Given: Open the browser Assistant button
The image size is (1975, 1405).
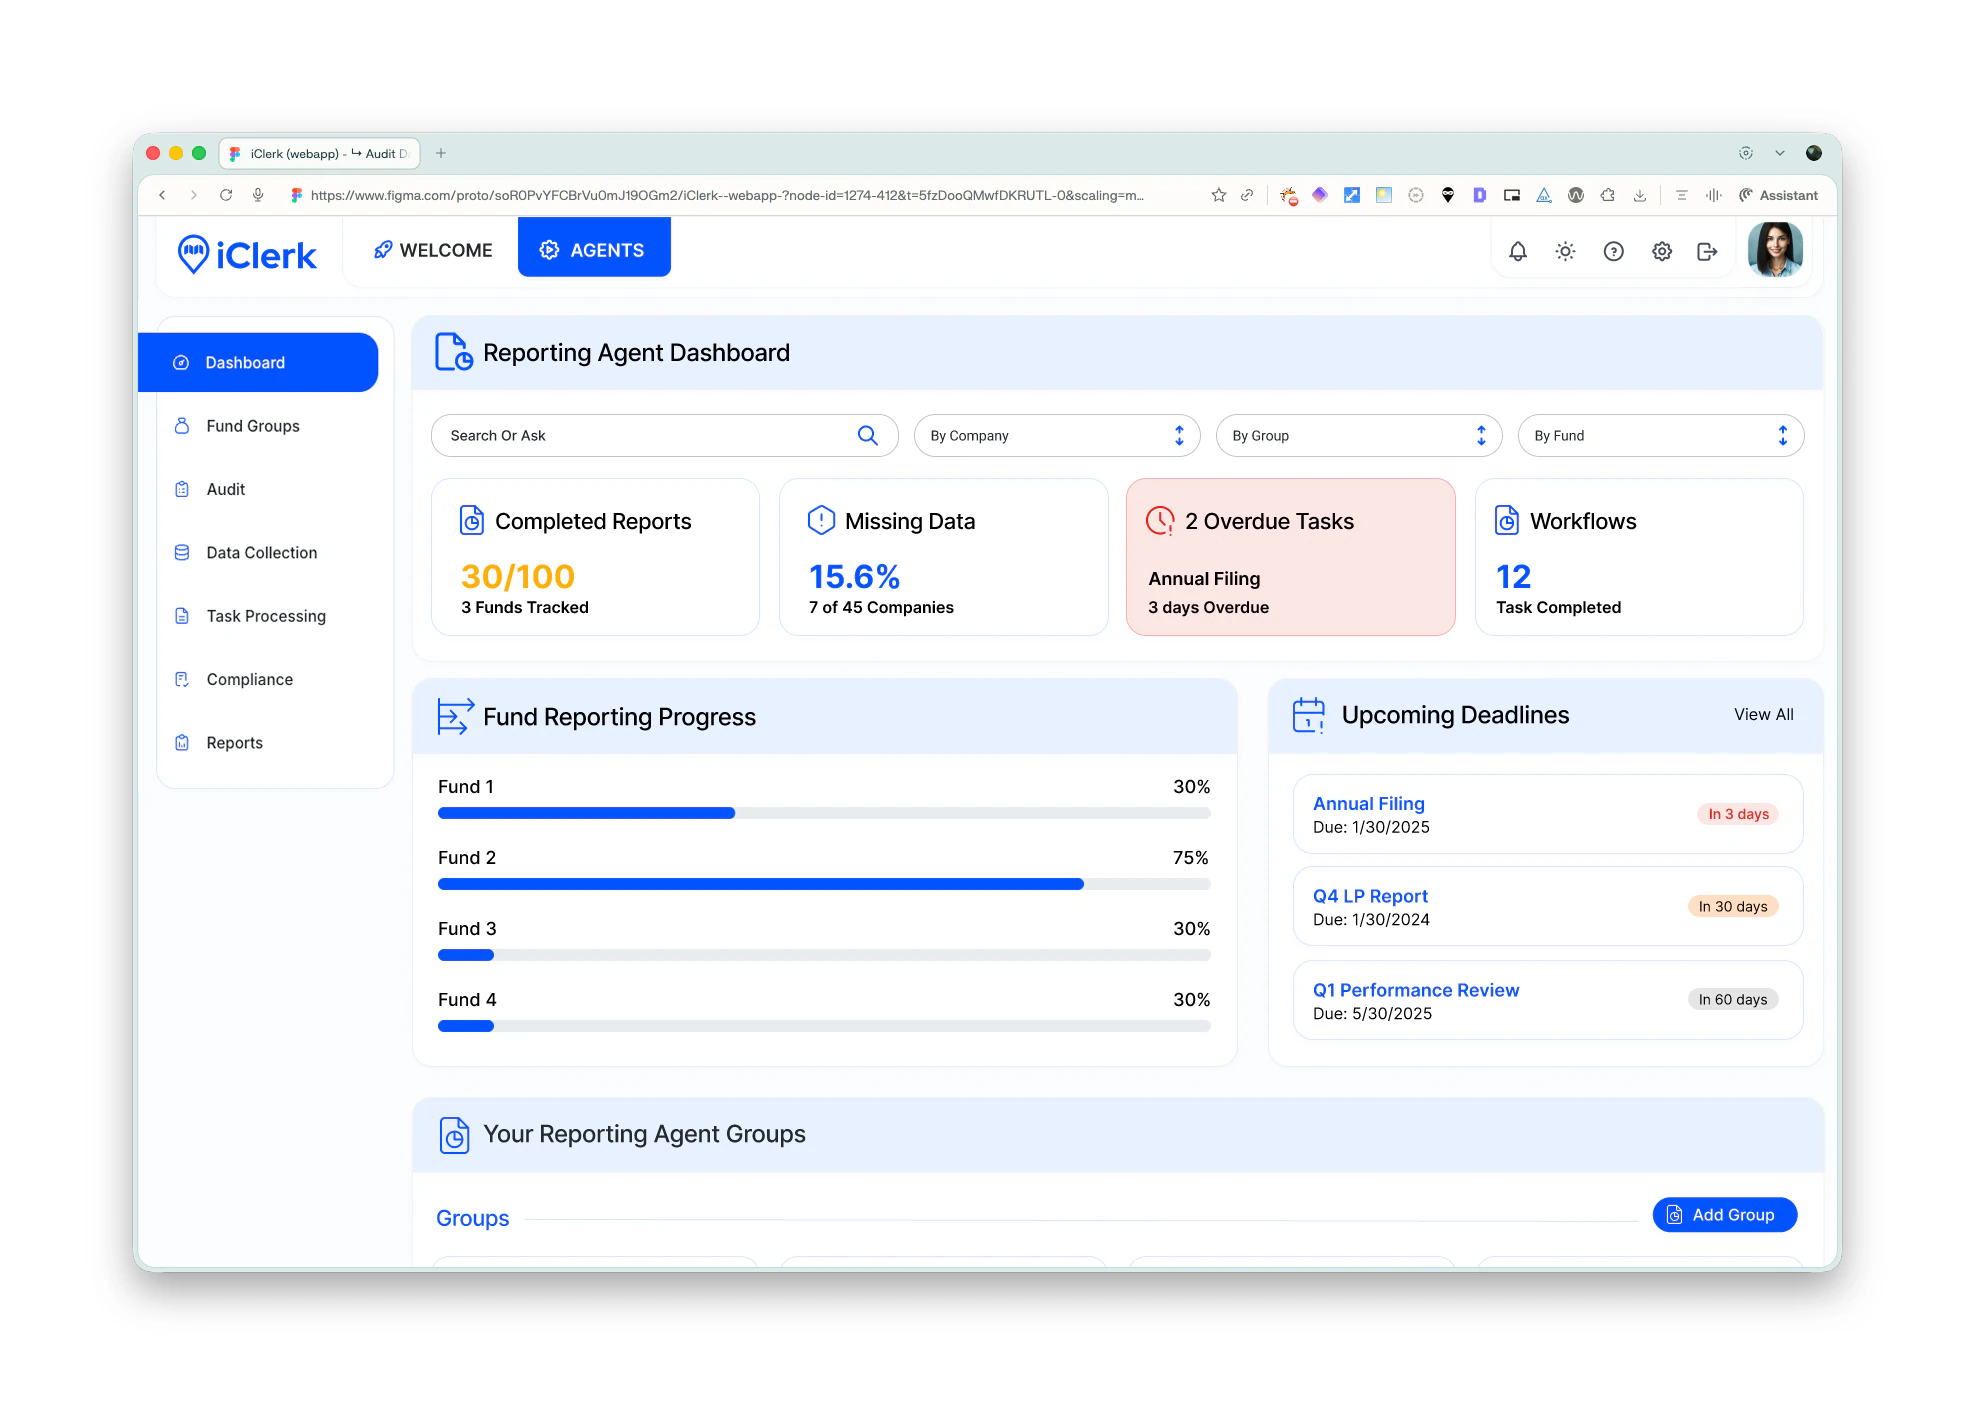Looking at the screenshot, I should click(1779, 195).
